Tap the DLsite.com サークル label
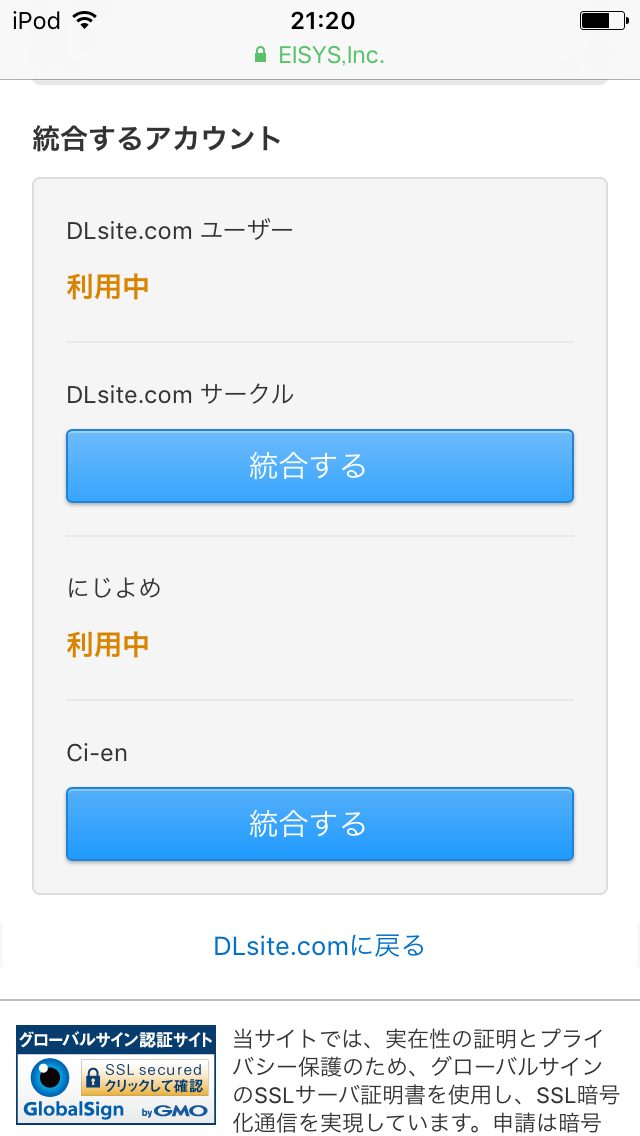This screenshot has width=640, height=1136. click(180, 394)
